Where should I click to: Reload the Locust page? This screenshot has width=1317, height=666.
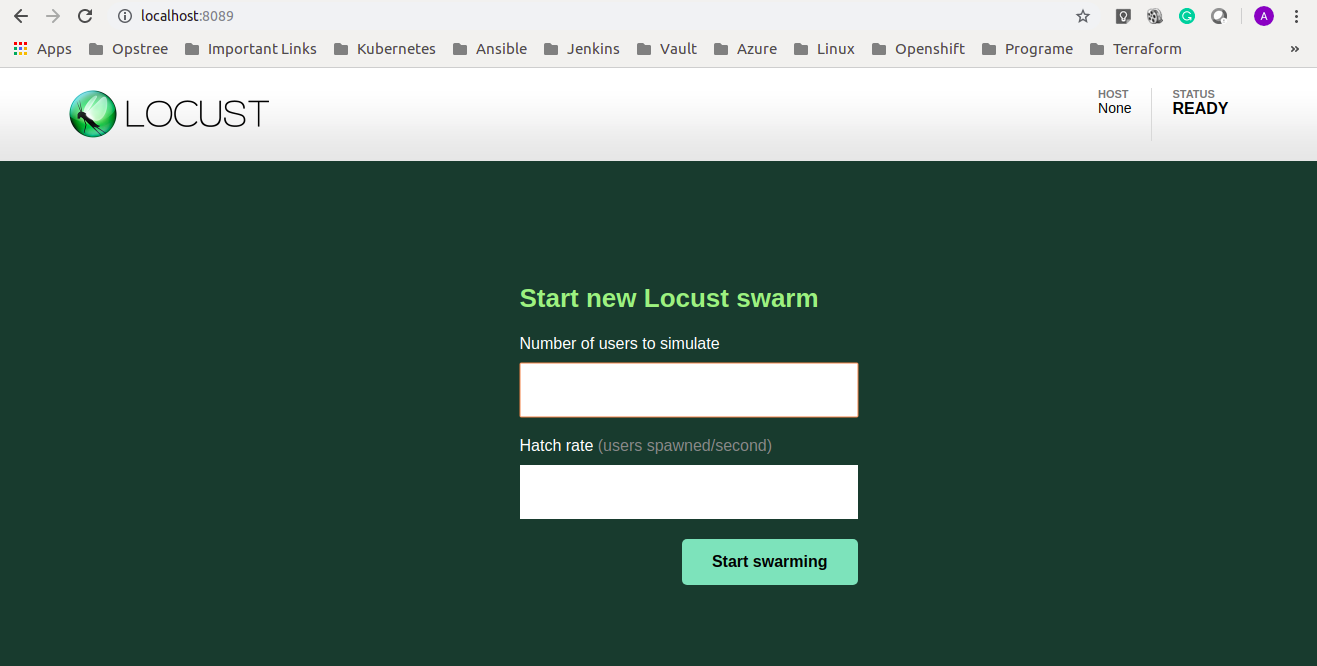85,16
